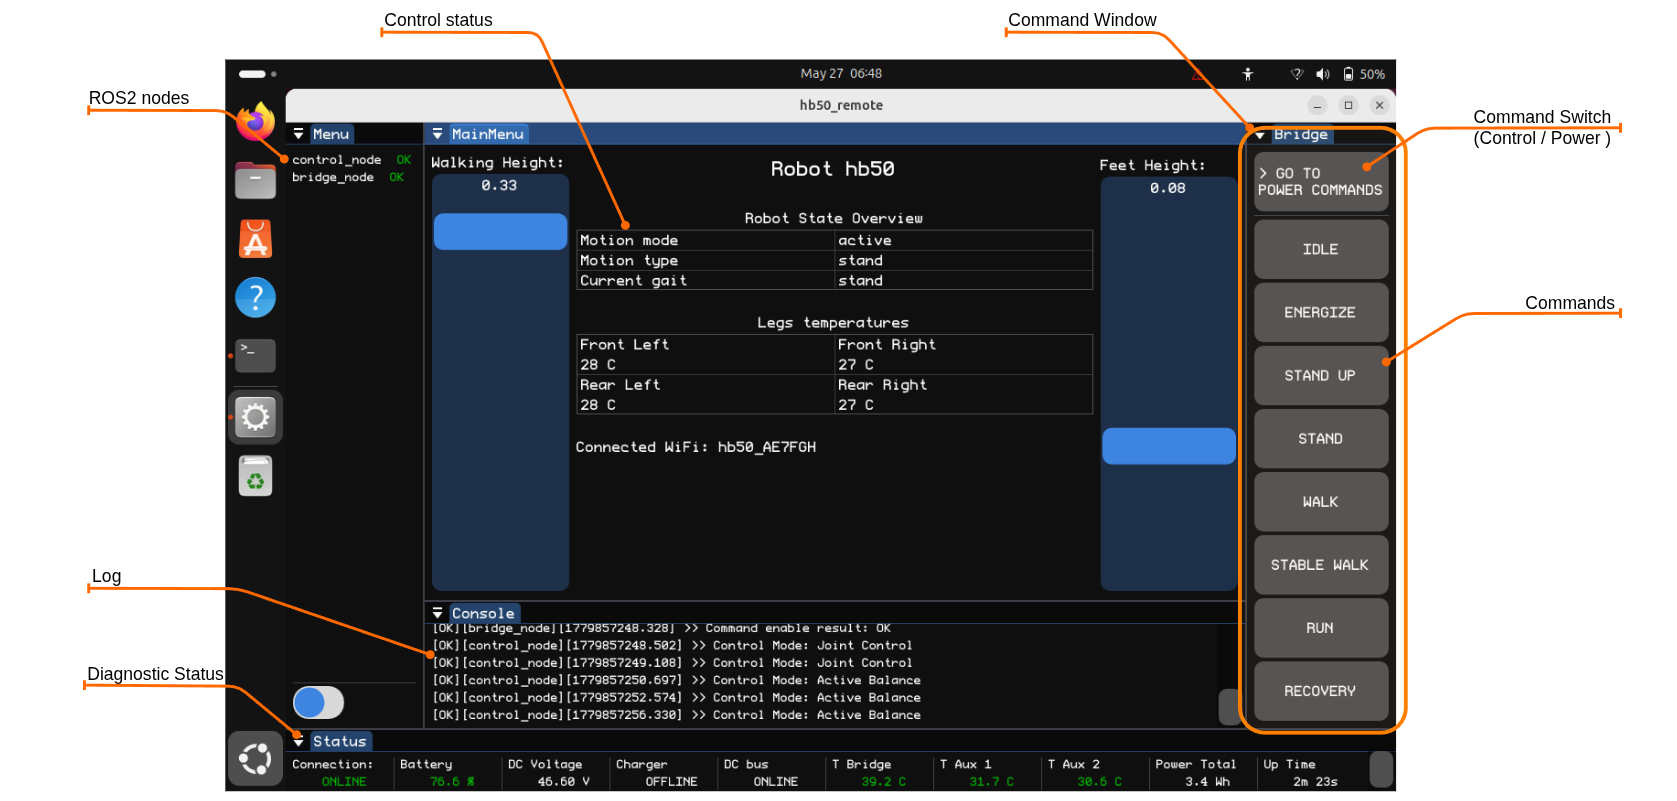Click the battery 50% indicator

pos(1364,74)
